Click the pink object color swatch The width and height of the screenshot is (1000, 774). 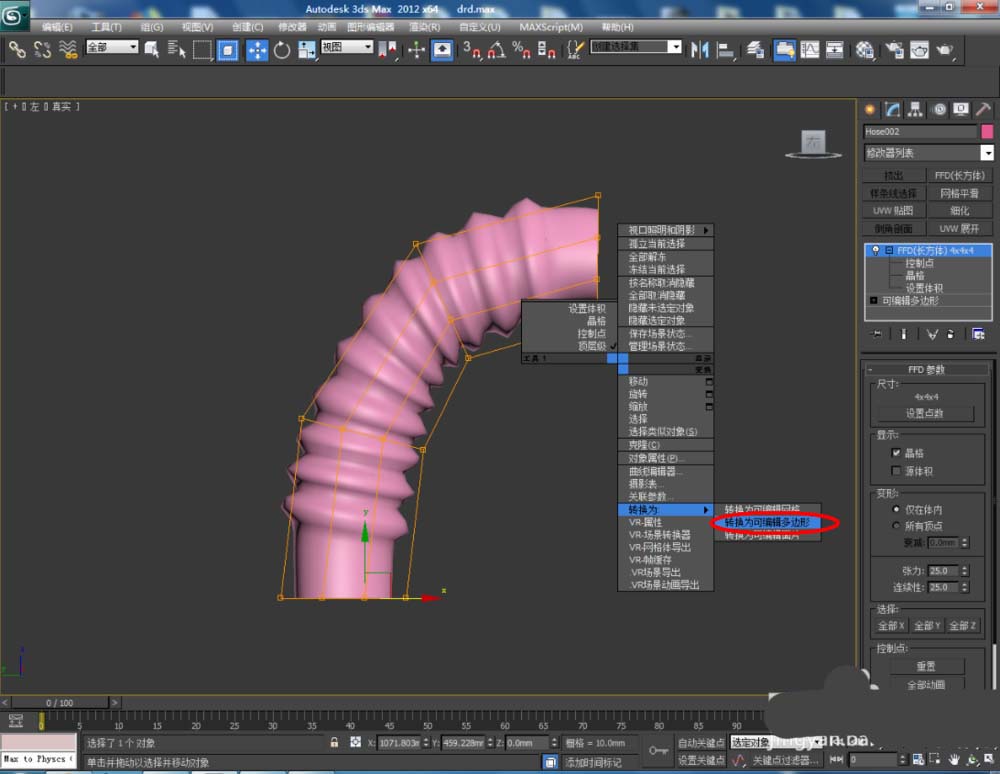[987, 132]
